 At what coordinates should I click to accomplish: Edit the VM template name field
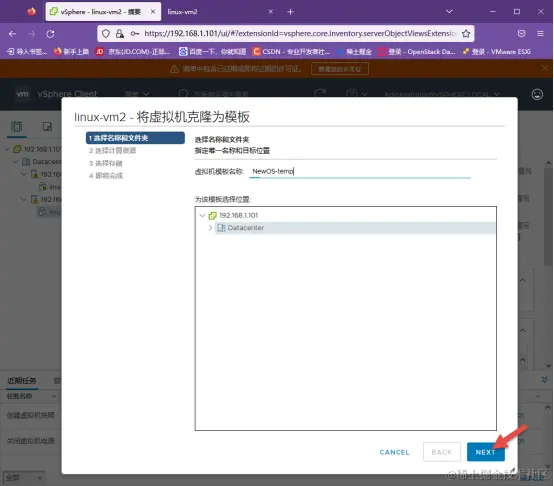tap(360, 171)
